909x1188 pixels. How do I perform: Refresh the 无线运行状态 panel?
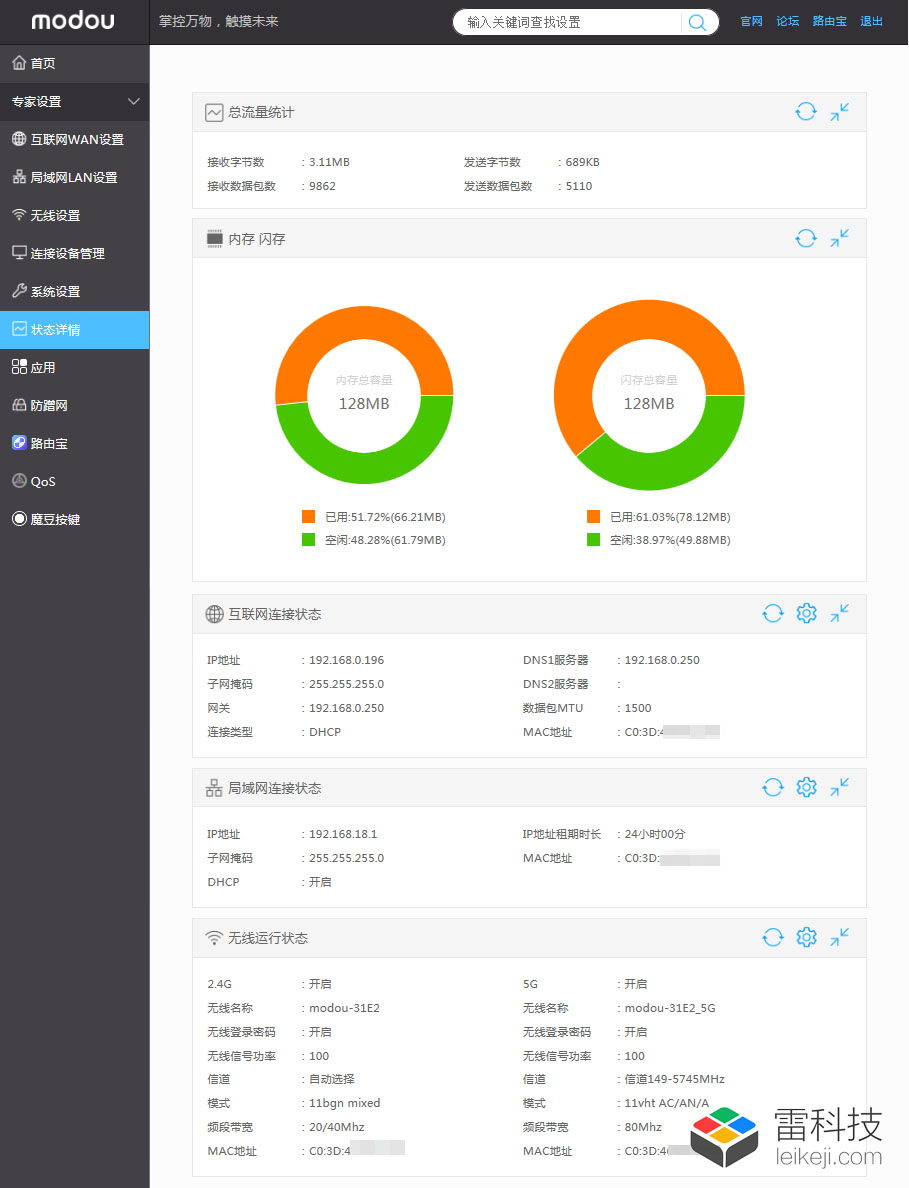point(772,937)
